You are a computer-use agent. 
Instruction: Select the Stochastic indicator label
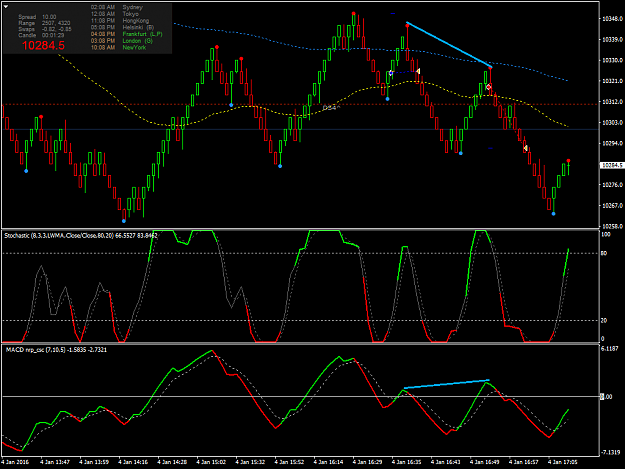pyautogui.click(x=81, y=235)
